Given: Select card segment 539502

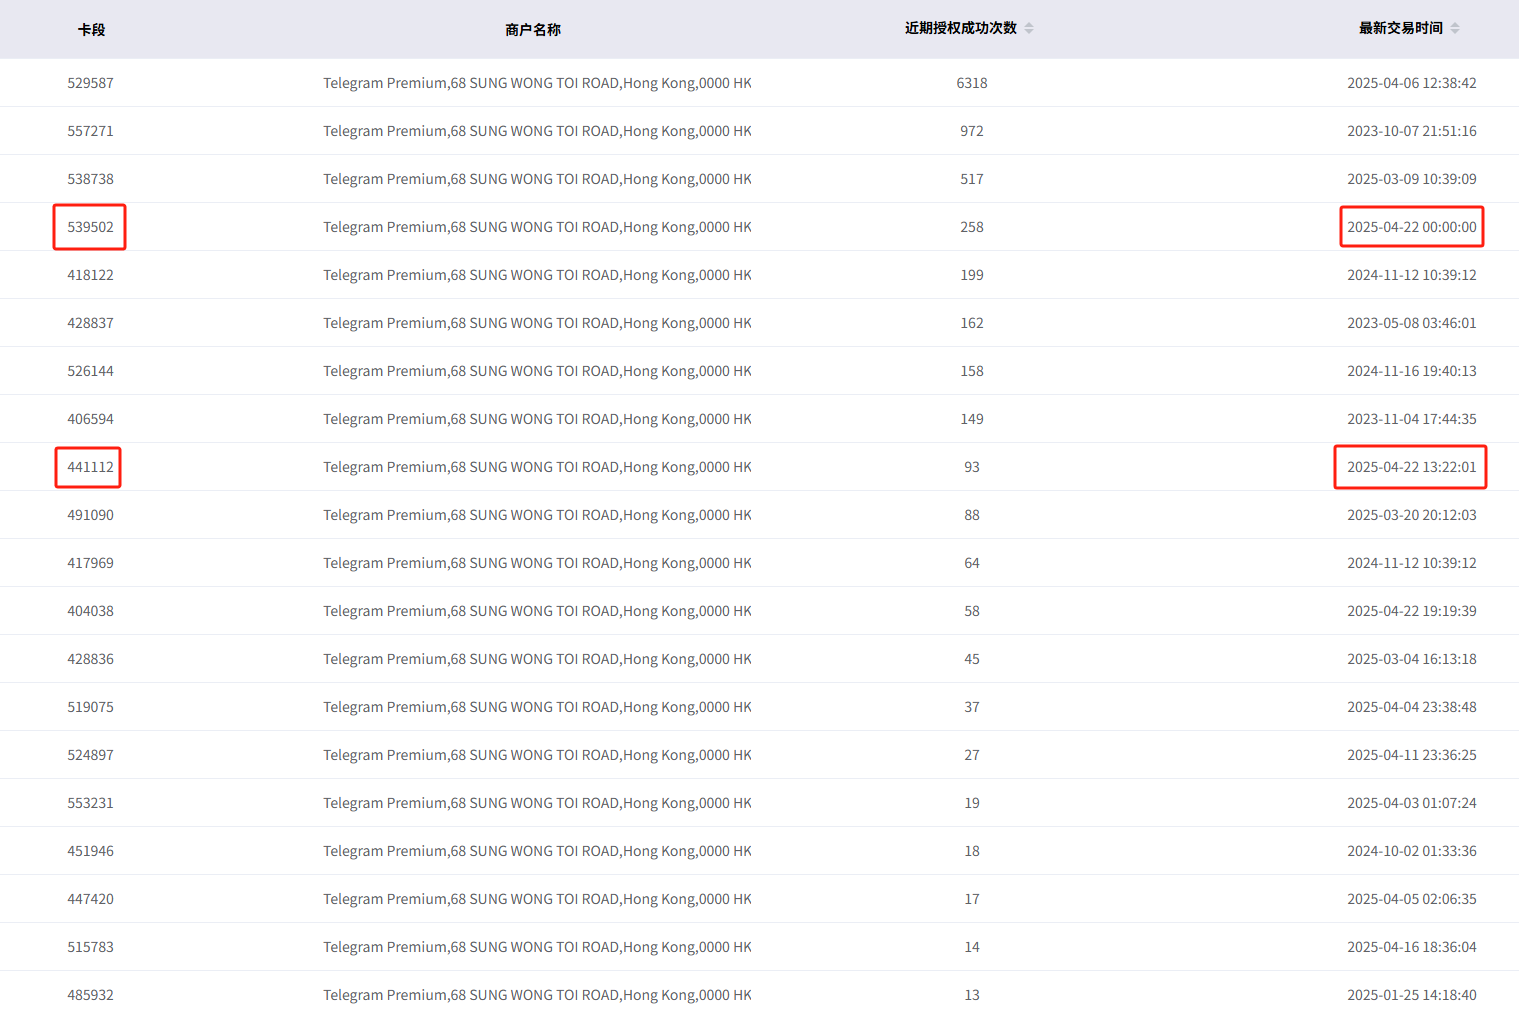Looking at the screenshot, I should (90, 227).
